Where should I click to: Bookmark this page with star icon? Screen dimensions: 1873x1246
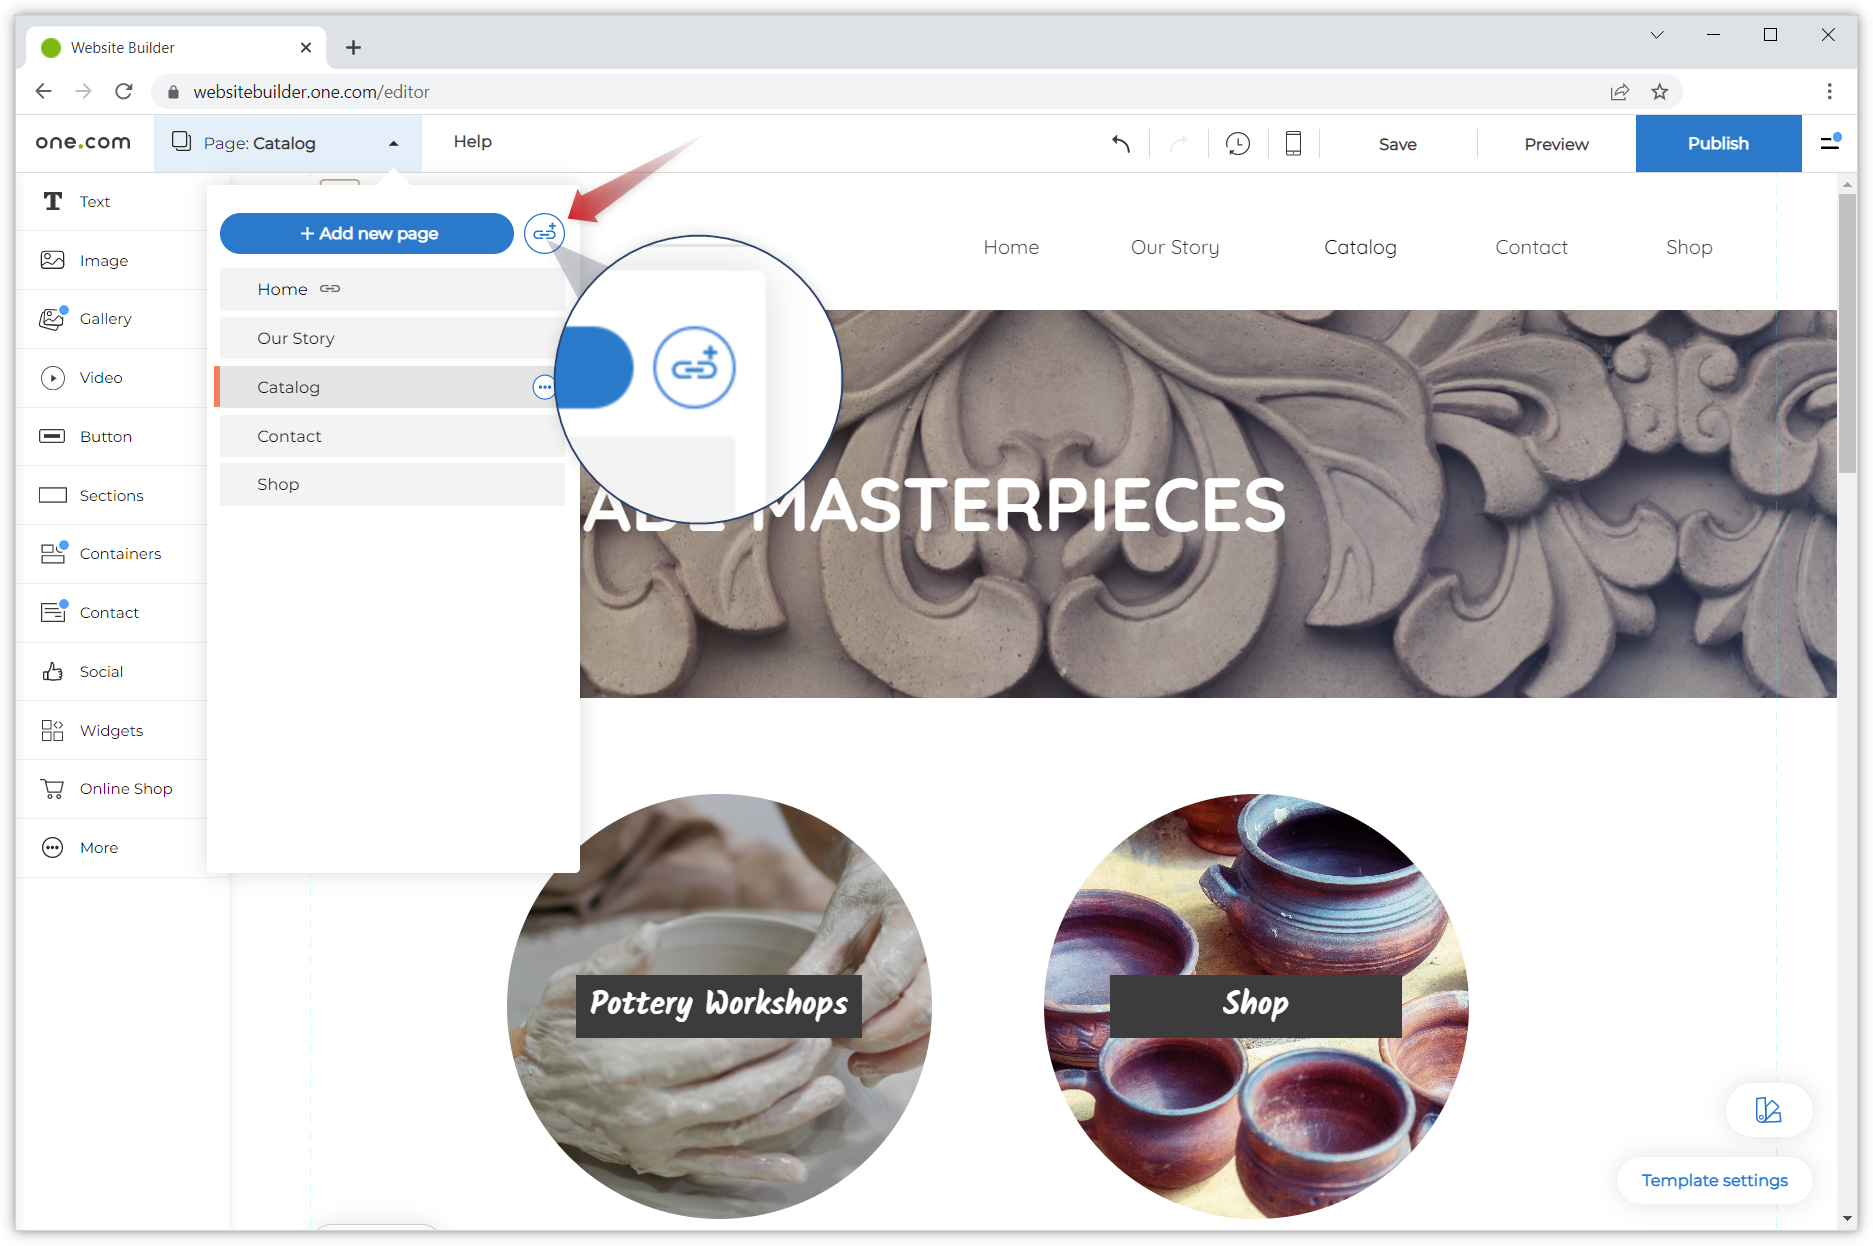click(1660, 92)
